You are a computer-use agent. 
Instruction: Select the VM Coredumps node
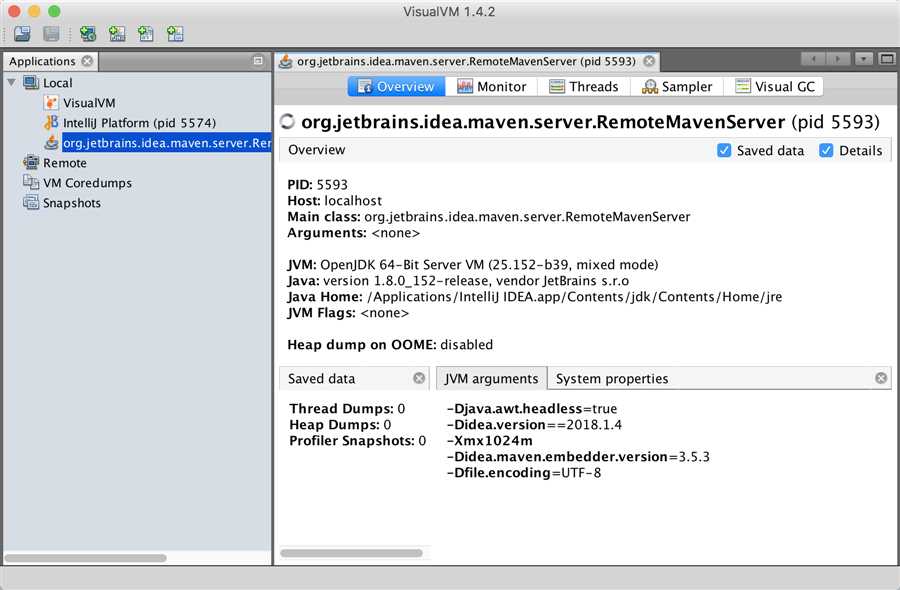click(87, 183)
